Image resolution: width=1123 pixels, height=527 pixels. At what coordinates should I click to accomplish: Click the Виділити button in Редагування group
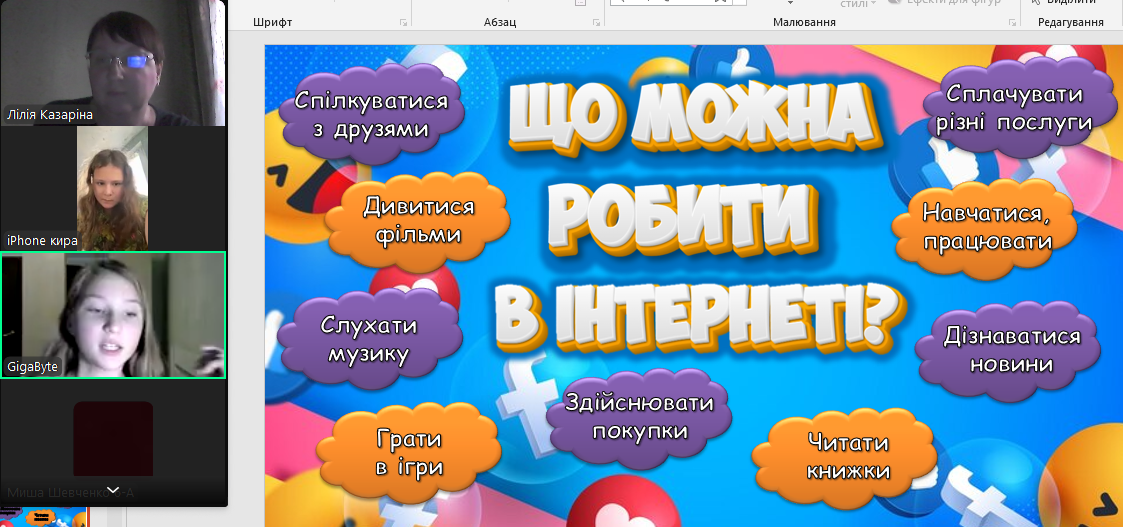[1064, 3]
